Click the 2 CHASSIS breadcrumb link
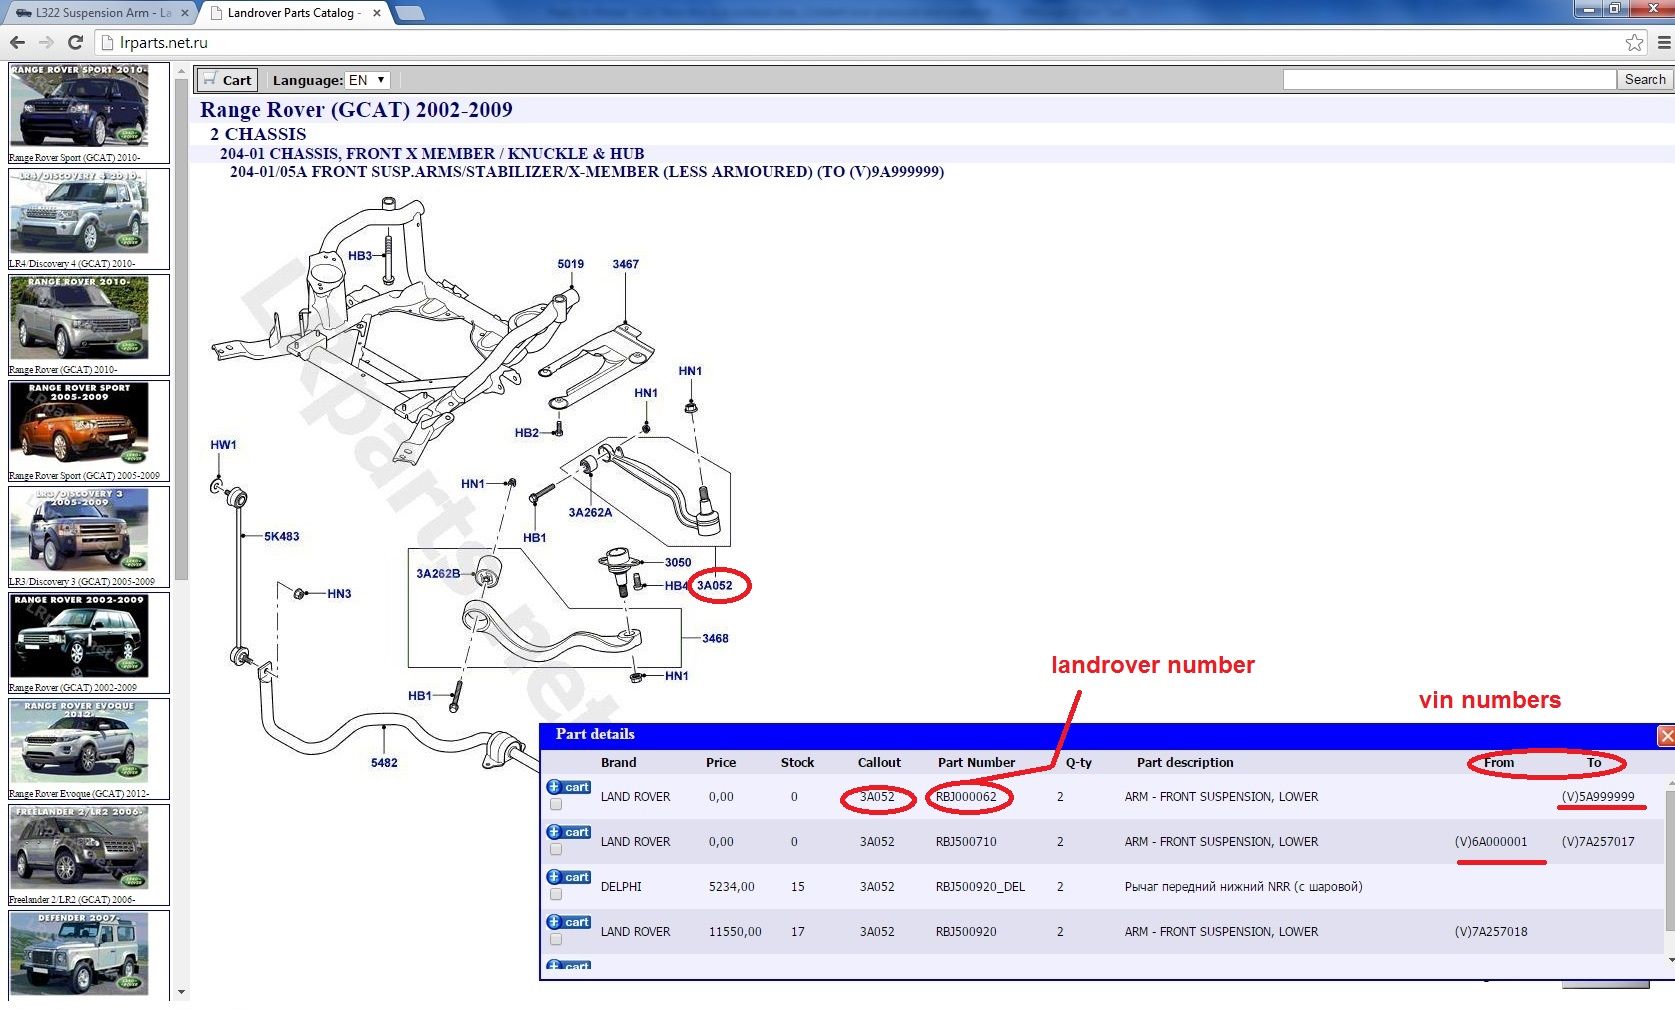 pyautogui.click(x=258, y=134)
